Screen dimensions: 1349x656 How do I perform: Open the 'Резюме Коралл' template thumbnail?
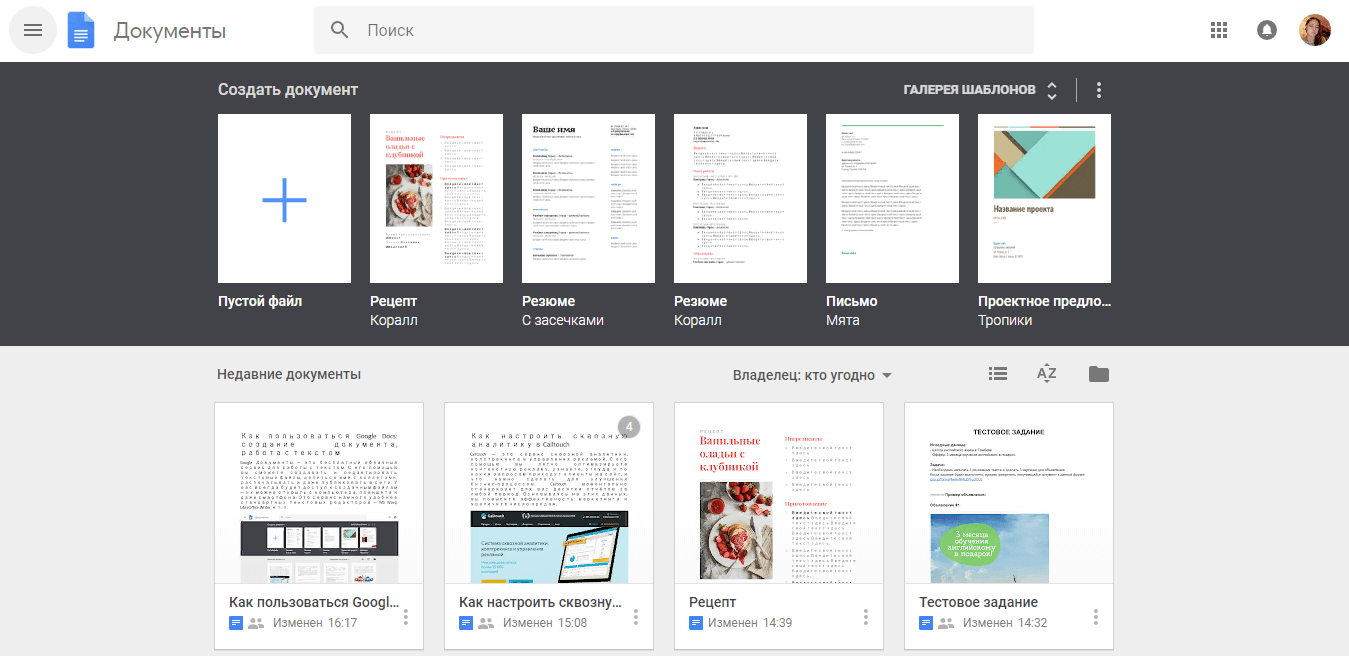pos(740,198)
